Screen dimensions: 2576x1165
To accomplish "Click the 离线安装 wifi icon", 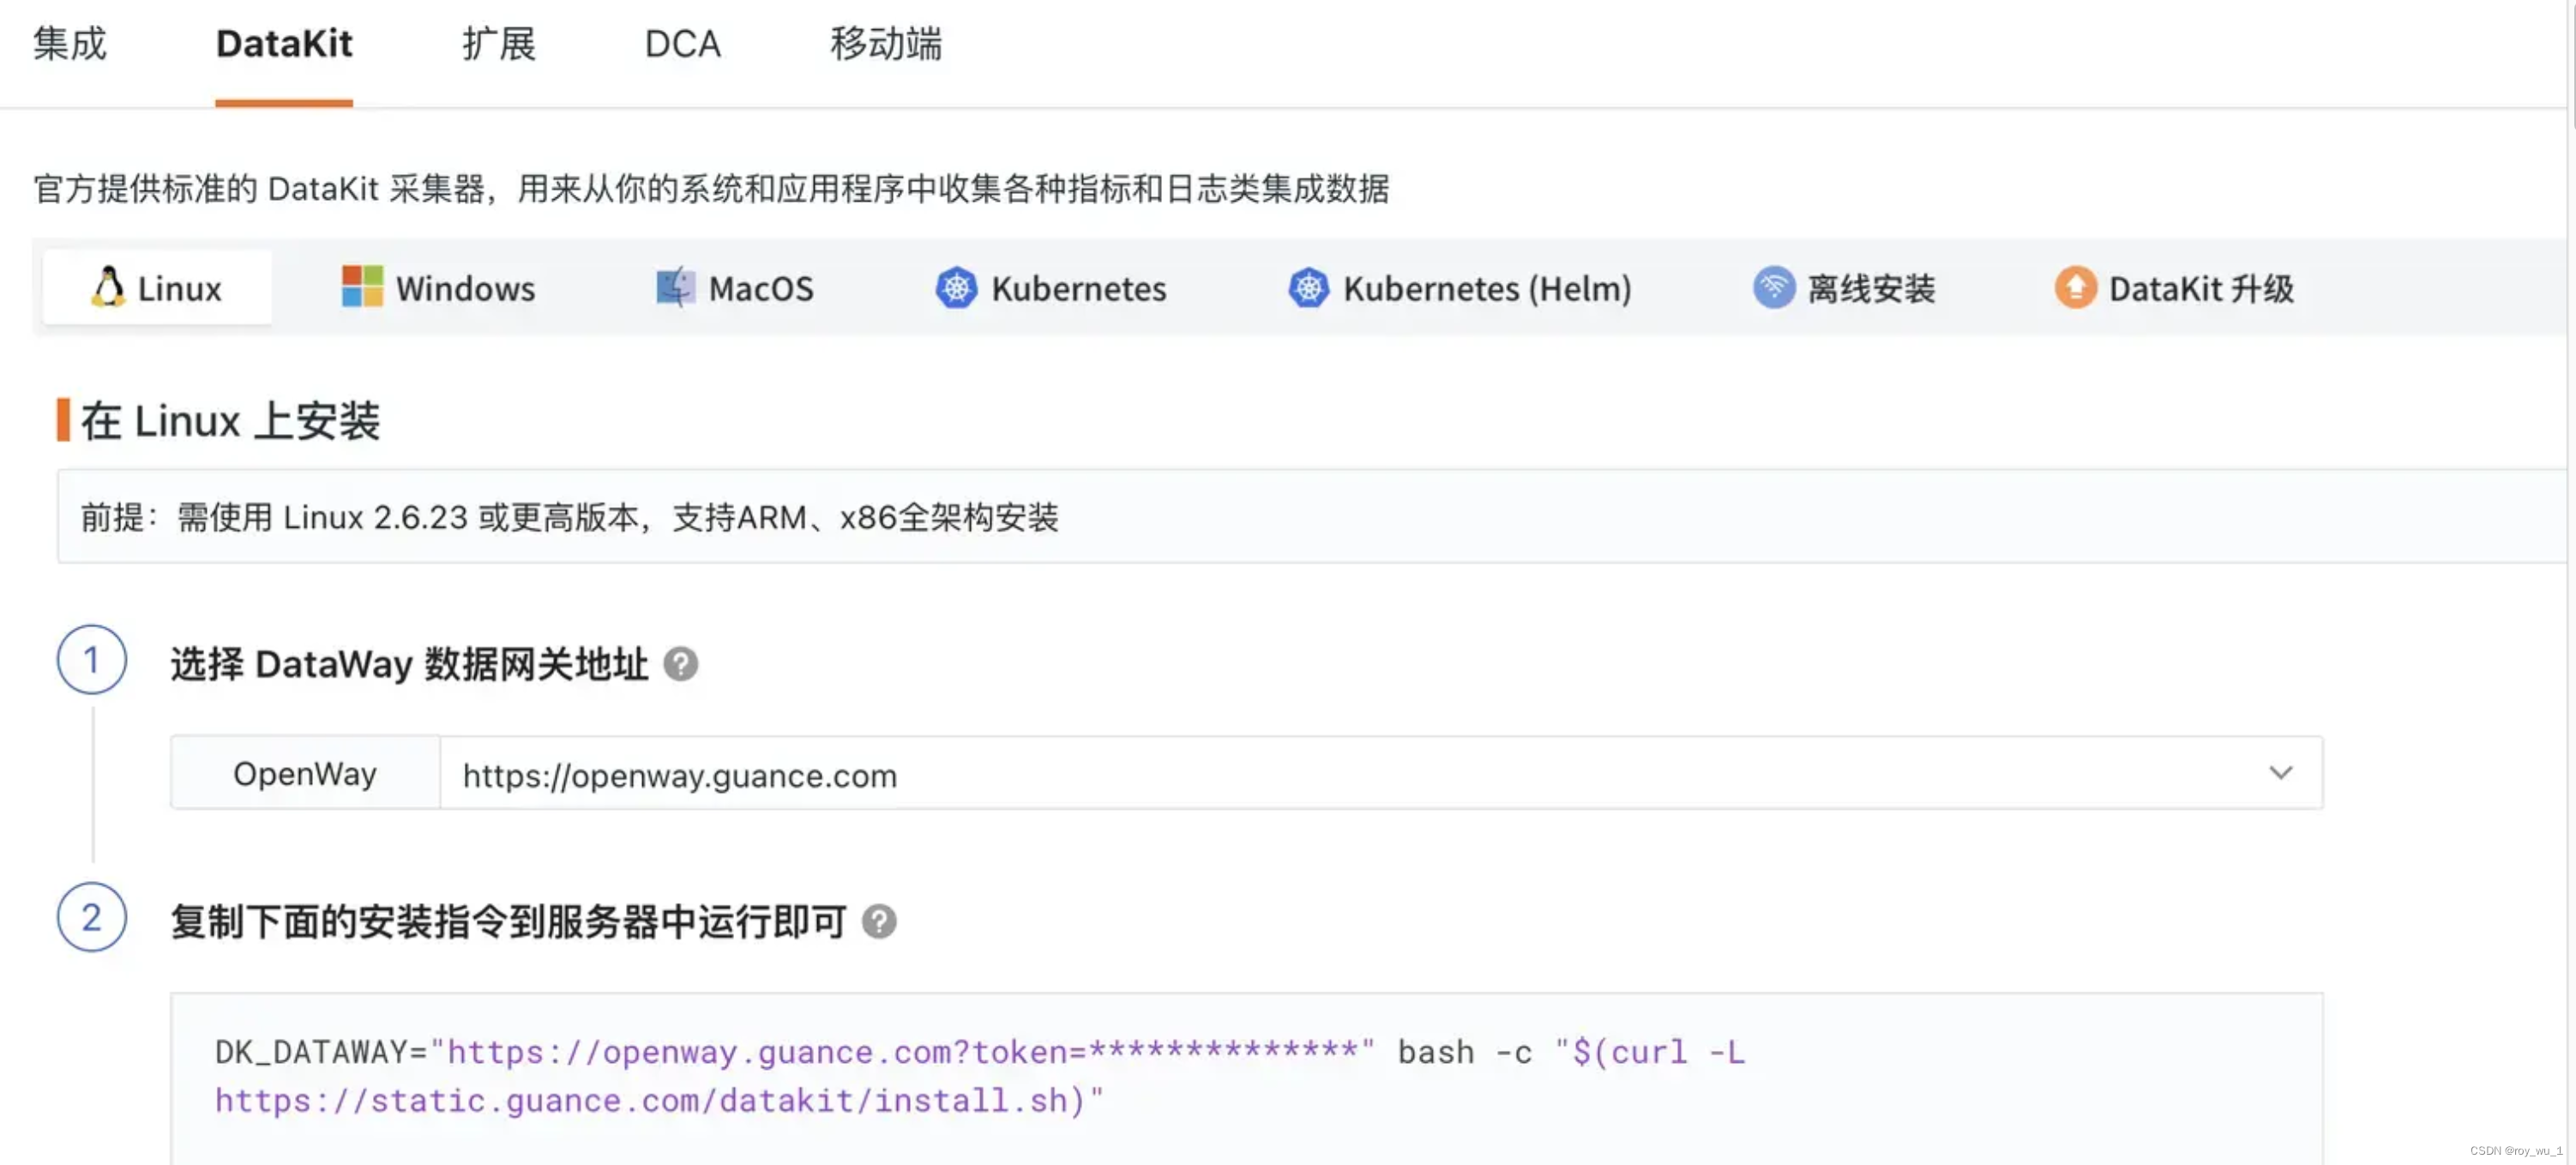I will tap(1773, 288).
